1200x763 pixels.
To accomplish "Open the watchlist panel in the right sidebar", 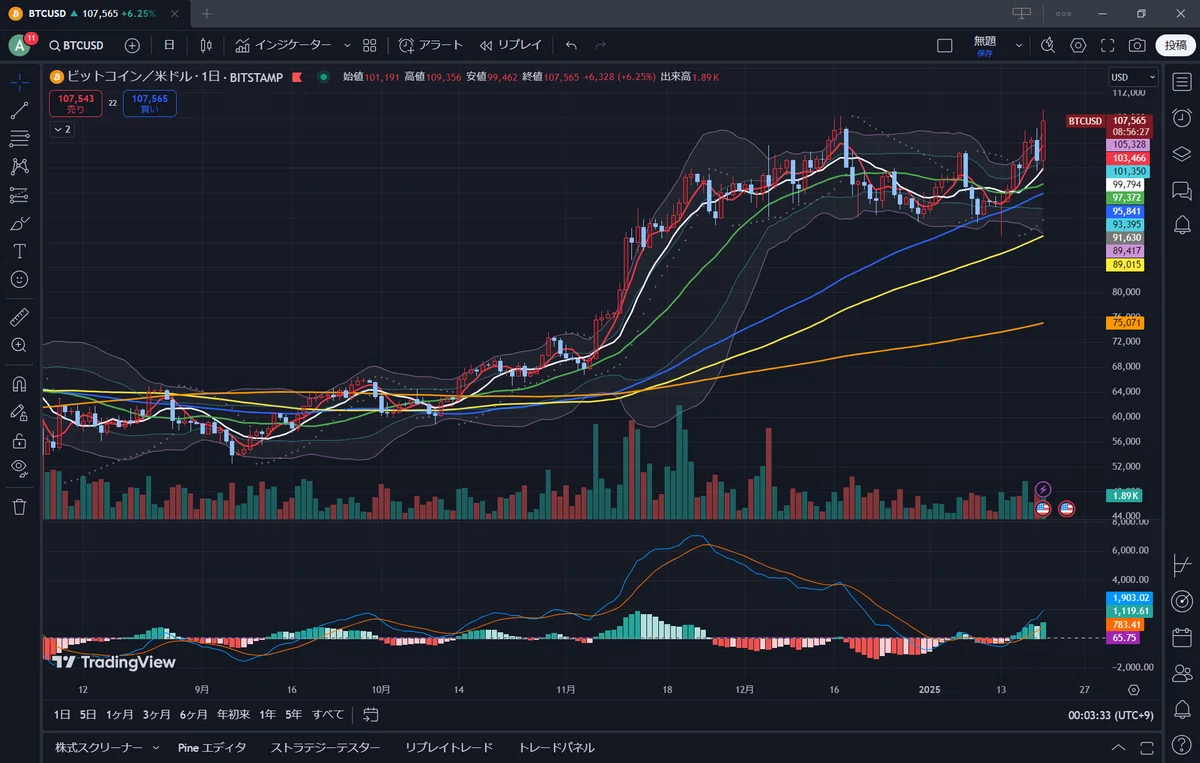I will click(1182, 82).
